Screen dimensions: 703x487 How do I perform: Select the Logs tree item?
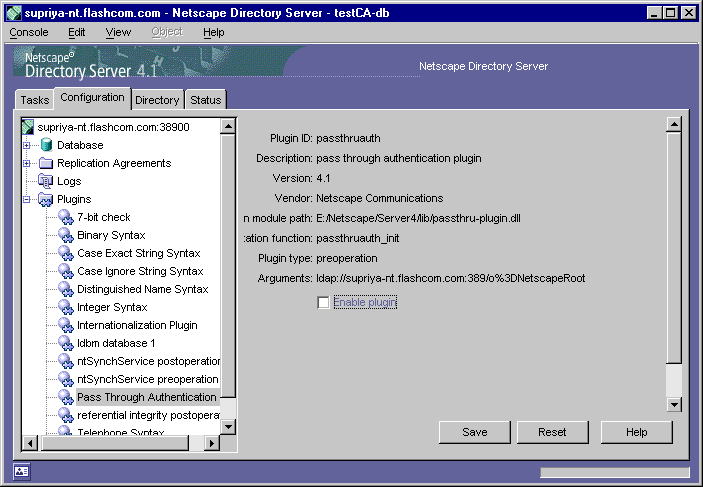click(69, 181)
